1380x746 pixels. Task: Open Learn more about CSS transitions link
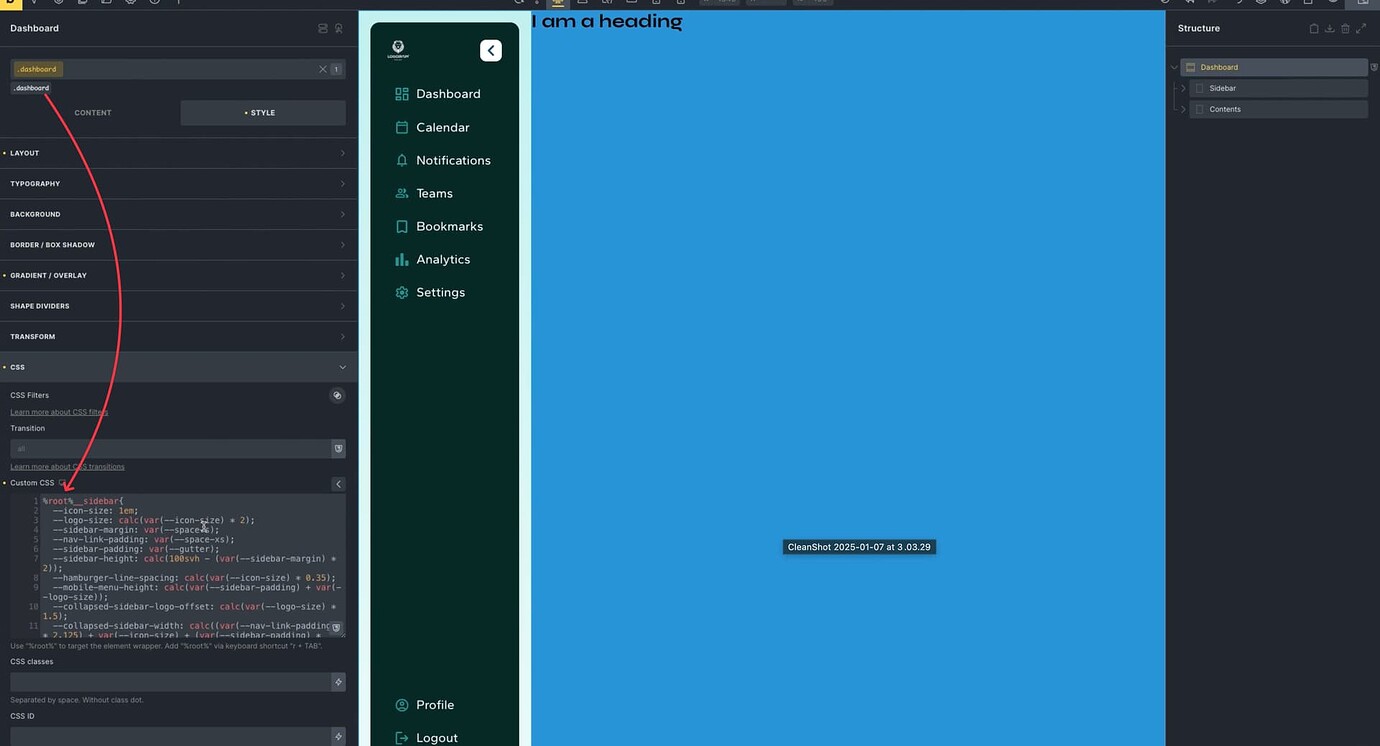click(x=67, y=467)
